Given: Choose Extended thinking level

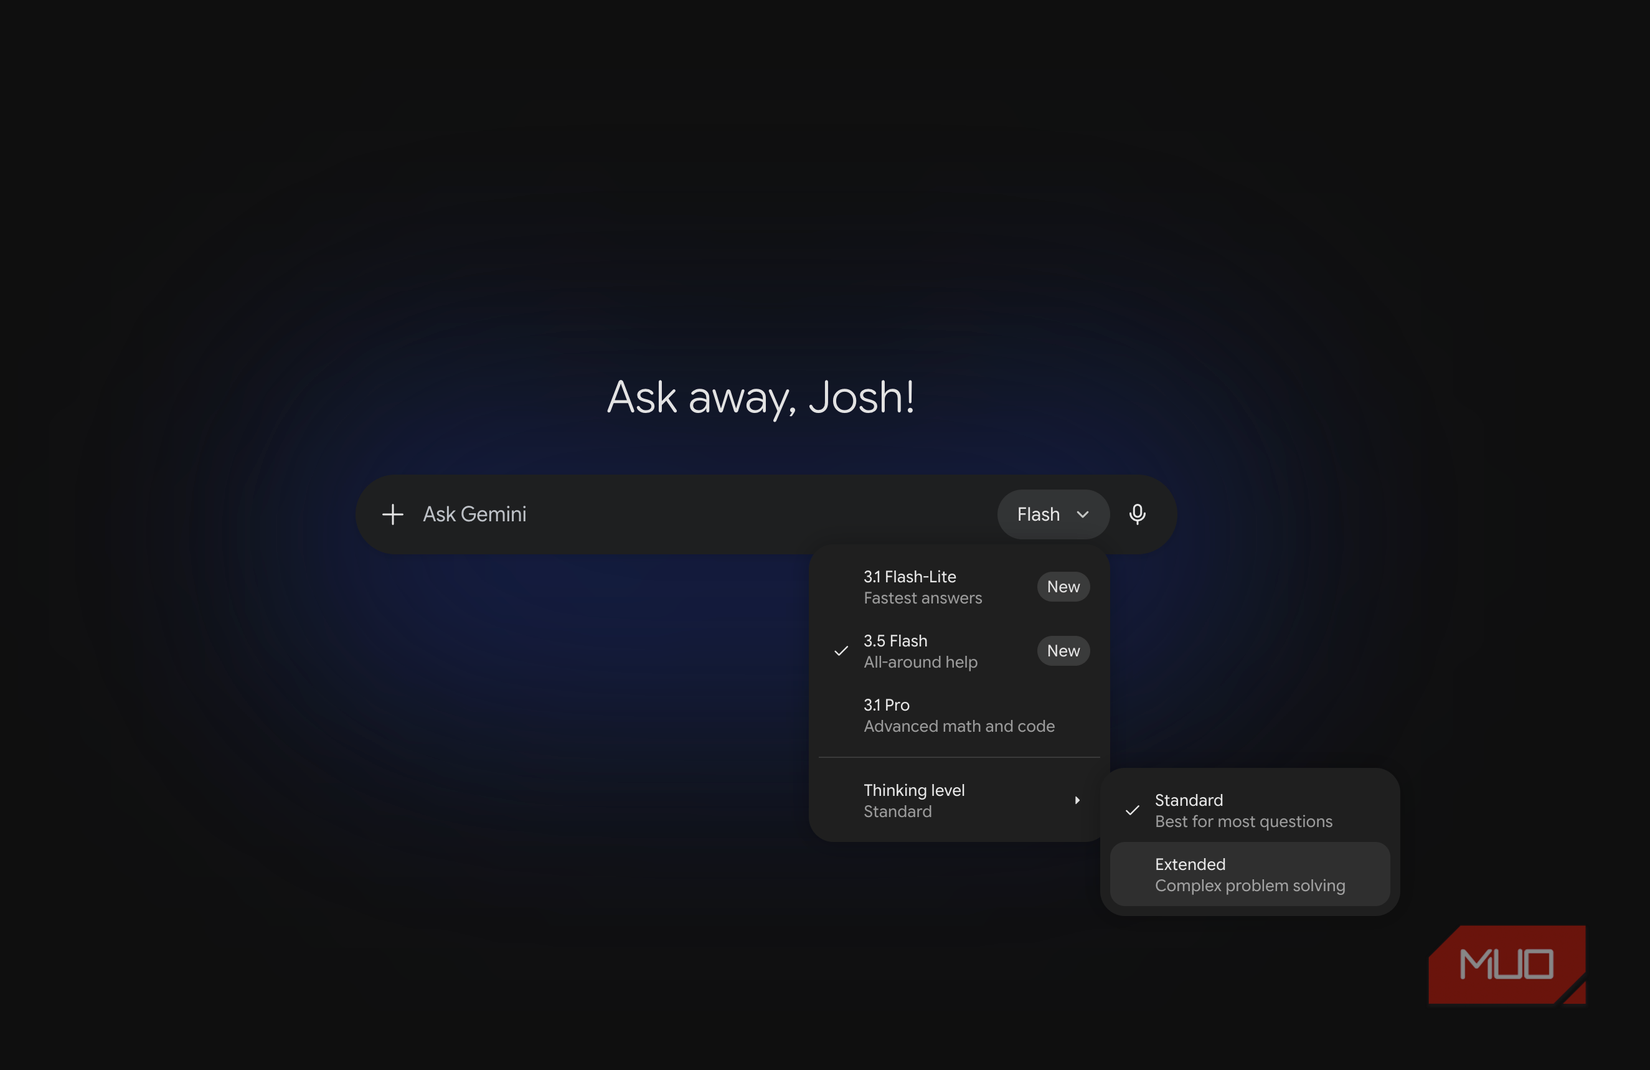Looking at the screenshot, I should click(1250, 874).
